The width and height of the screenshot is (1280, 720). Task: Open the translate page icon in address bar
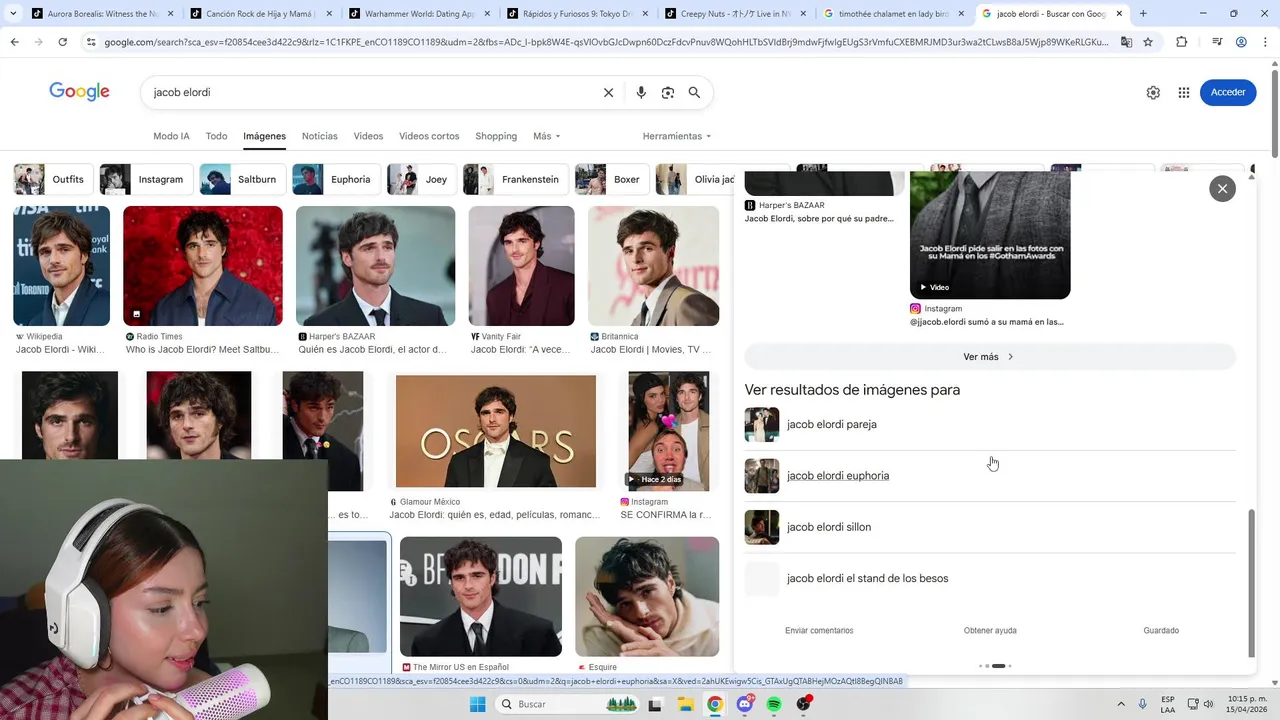click(1126, 42)
